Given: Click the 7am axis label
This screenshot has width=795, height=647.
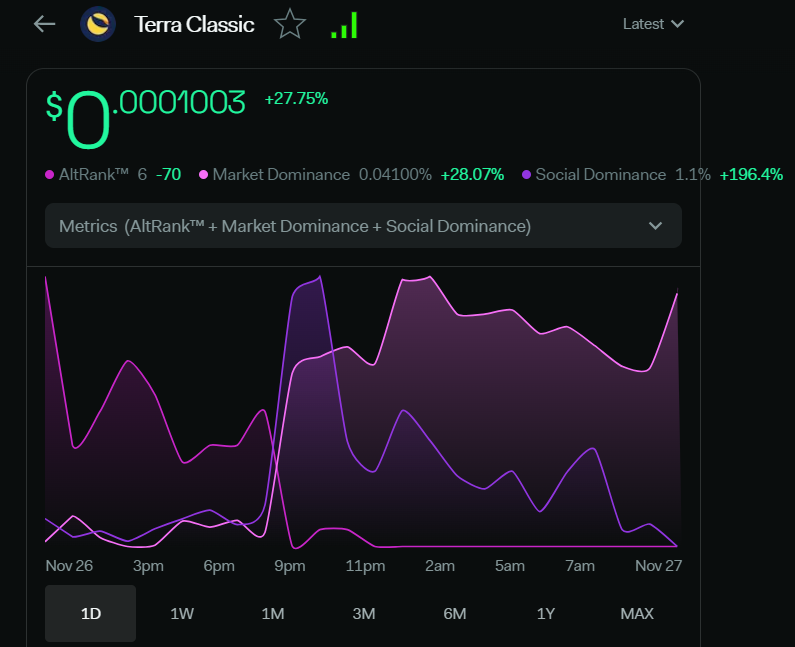Looking at the screenshot, I should click(580, 566).
